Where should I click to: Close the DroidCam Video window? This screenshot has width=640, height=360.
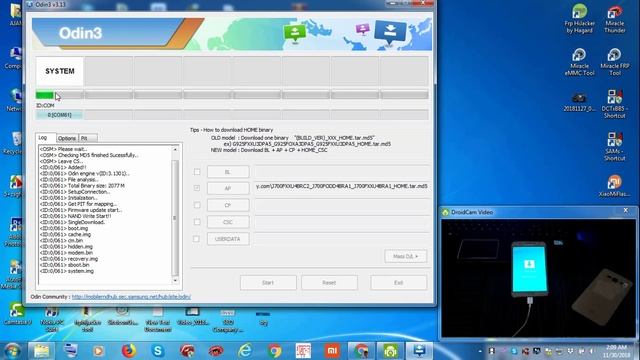[x=626, y=210]
